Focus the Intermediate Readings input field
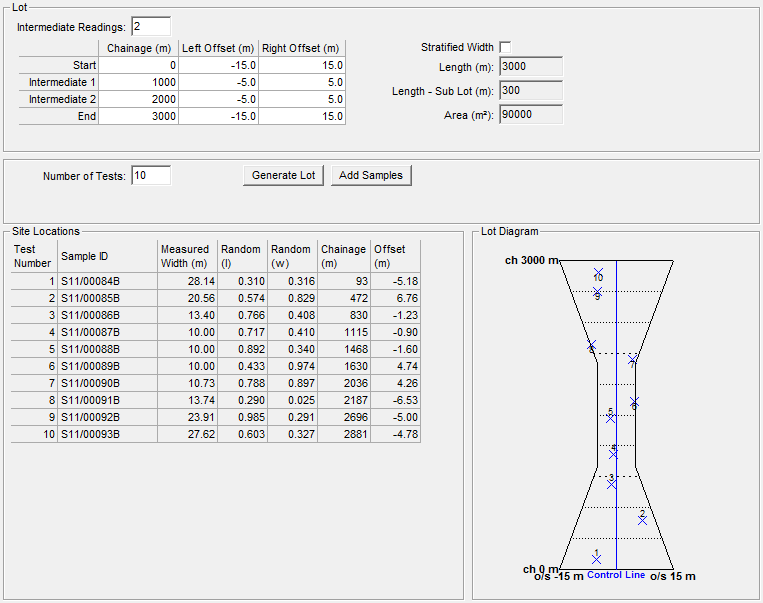The width and height of the screenshot is (763, 603). (x=151, y=26)
